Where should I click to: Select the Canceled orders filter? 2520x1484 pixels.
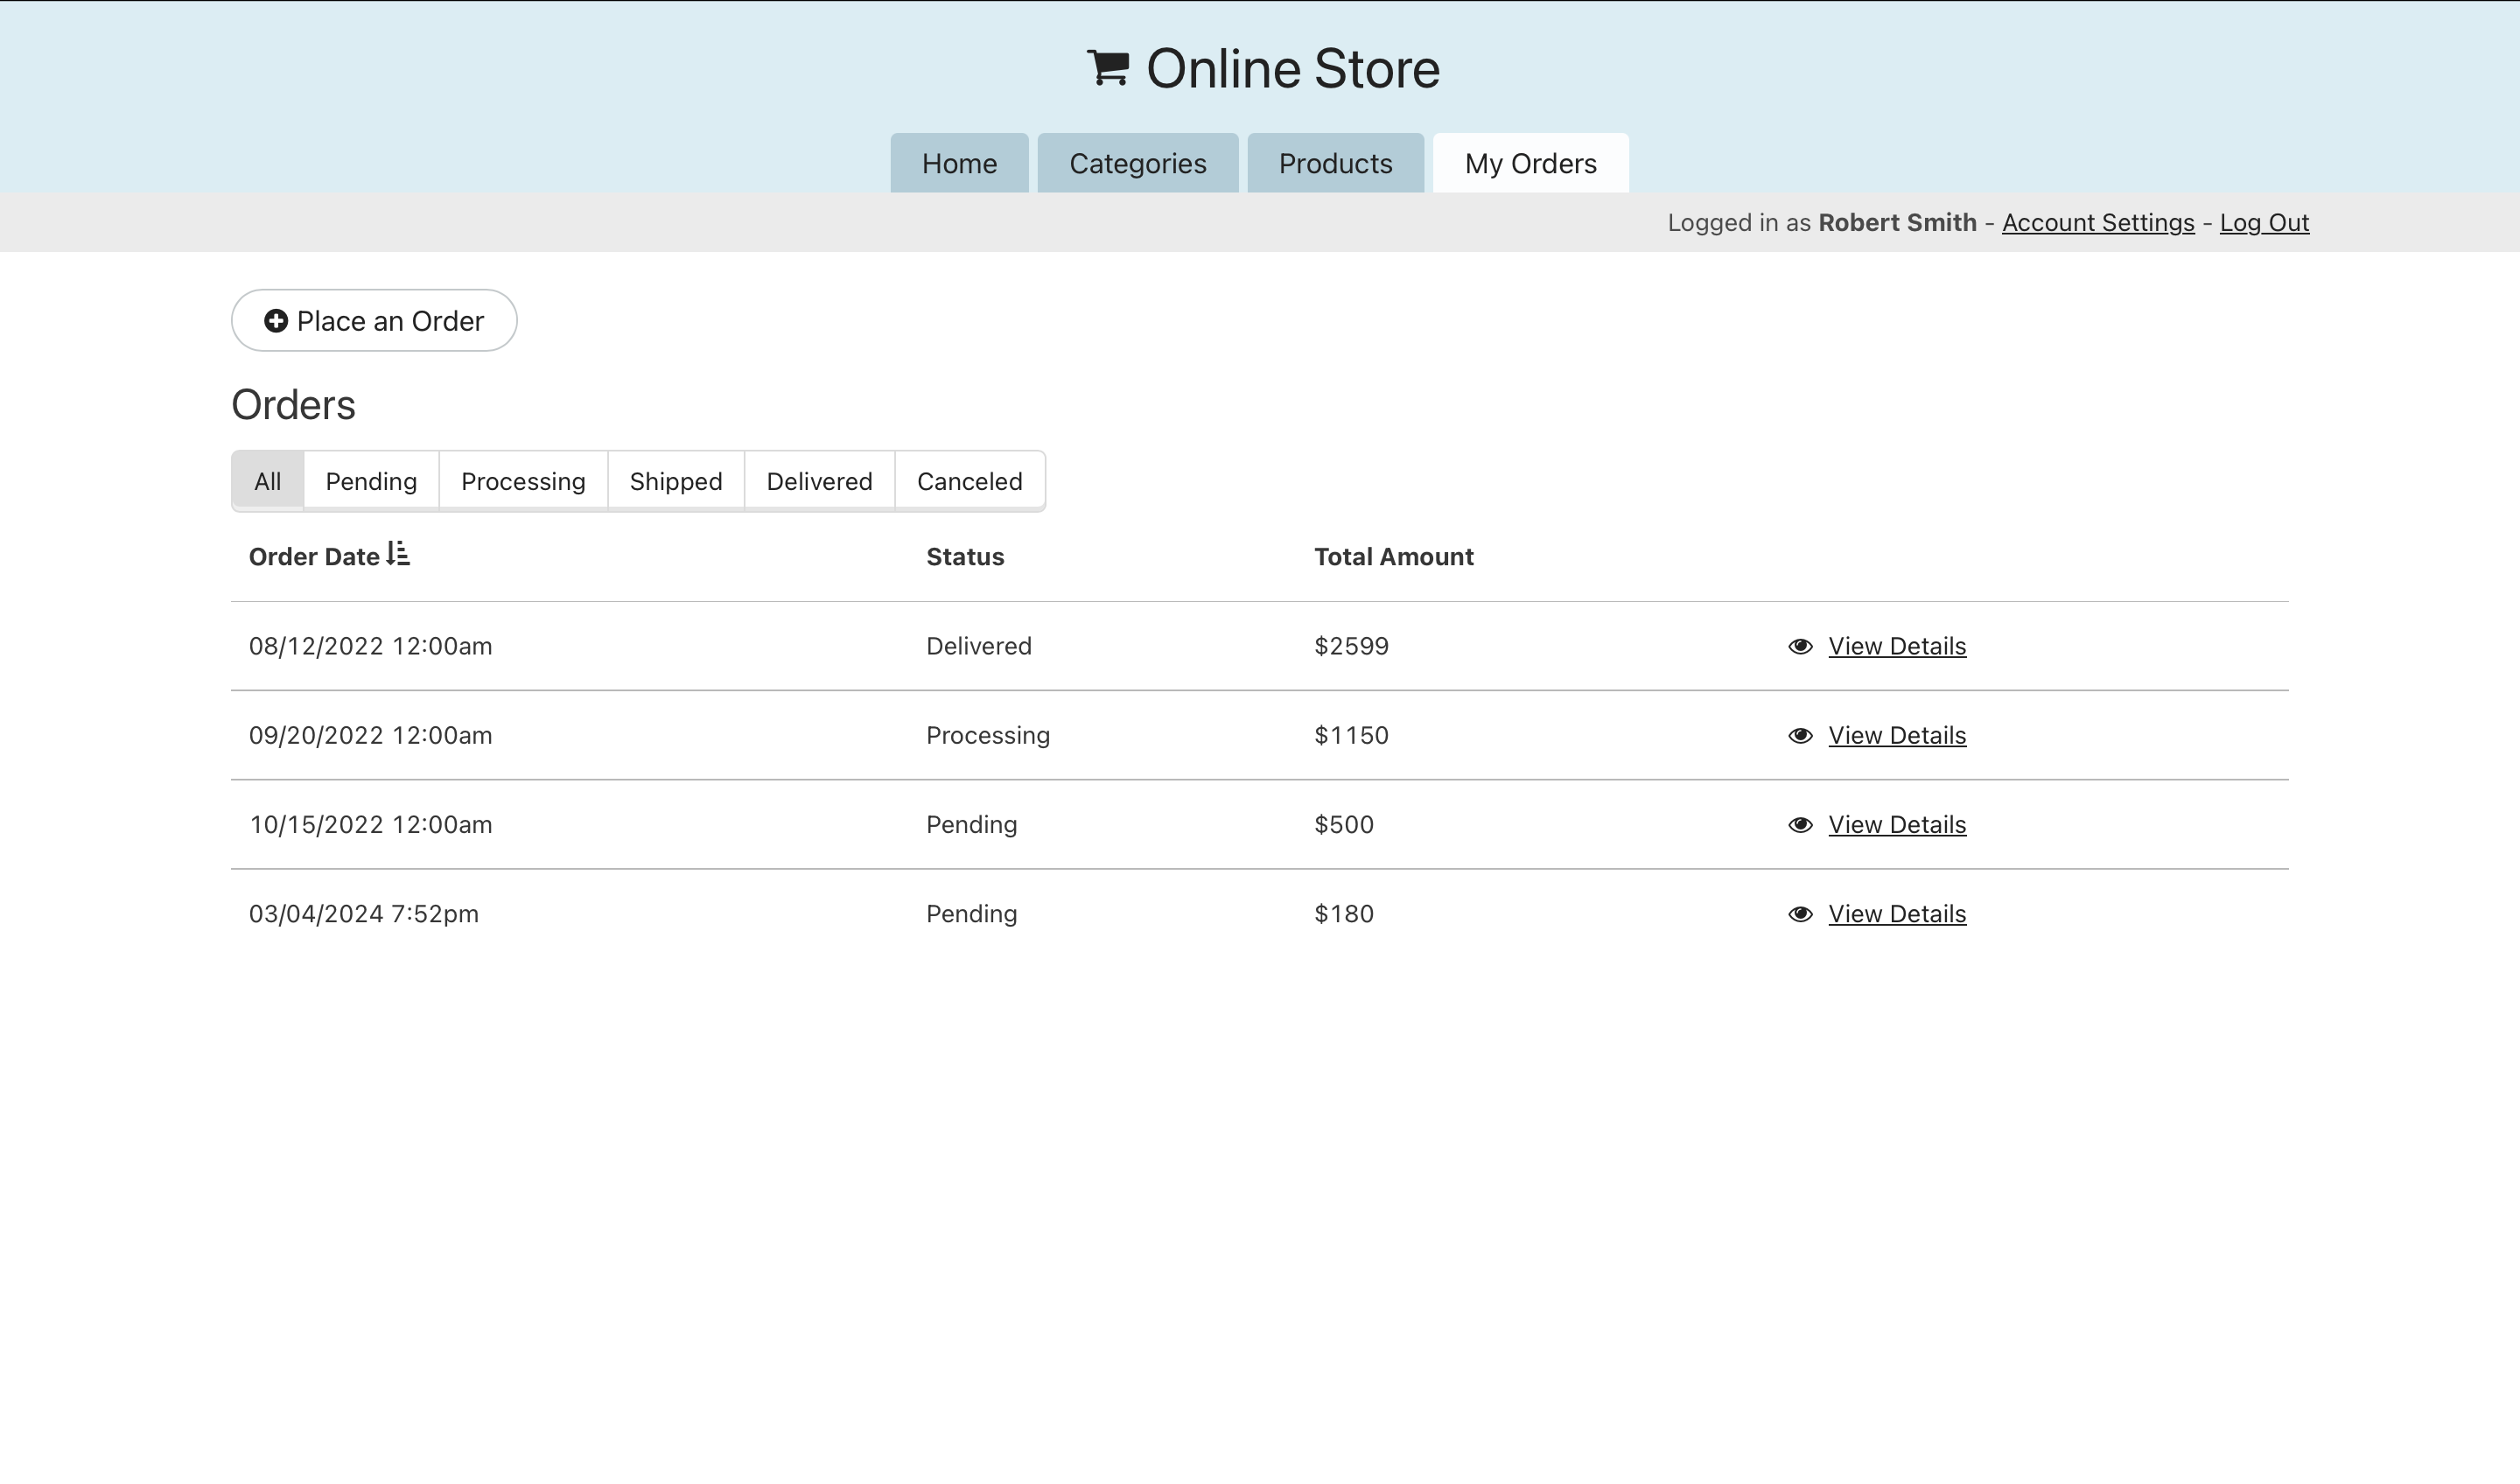(x=969, y=481)
